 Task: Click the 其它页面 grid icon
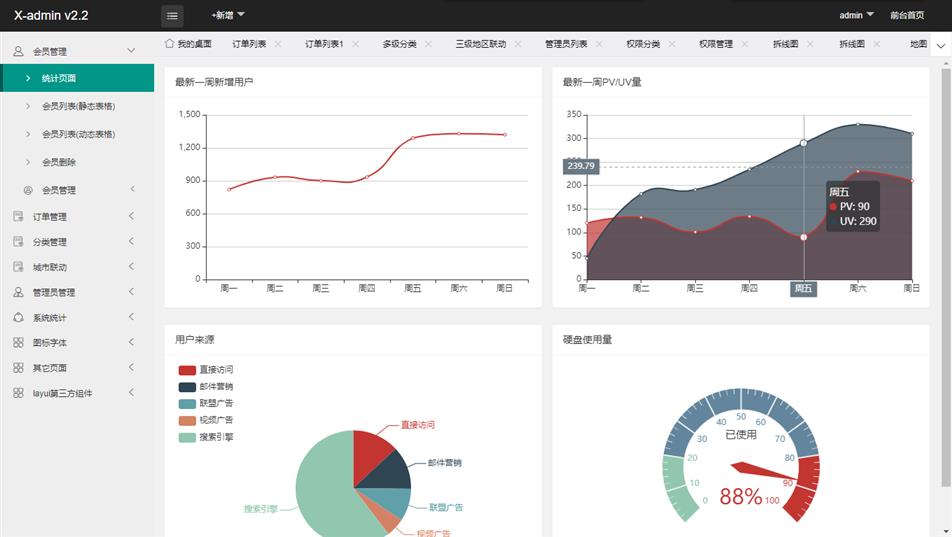[x=18, y=368]
